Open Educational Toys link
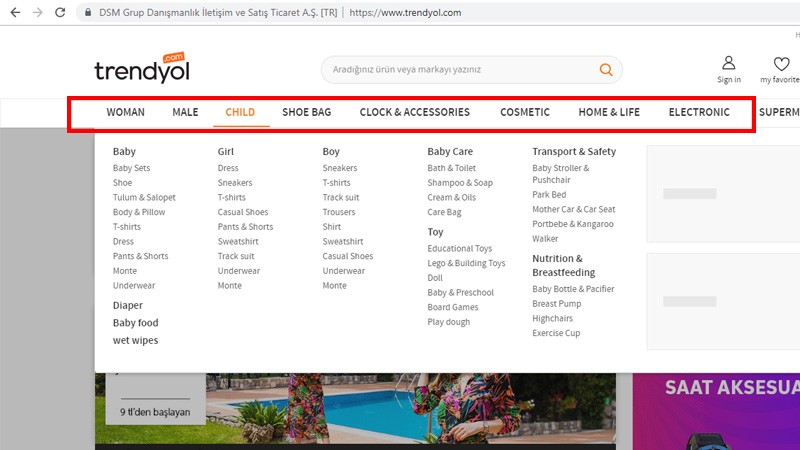This screenshot has height=450, width=800. point(459,249)
